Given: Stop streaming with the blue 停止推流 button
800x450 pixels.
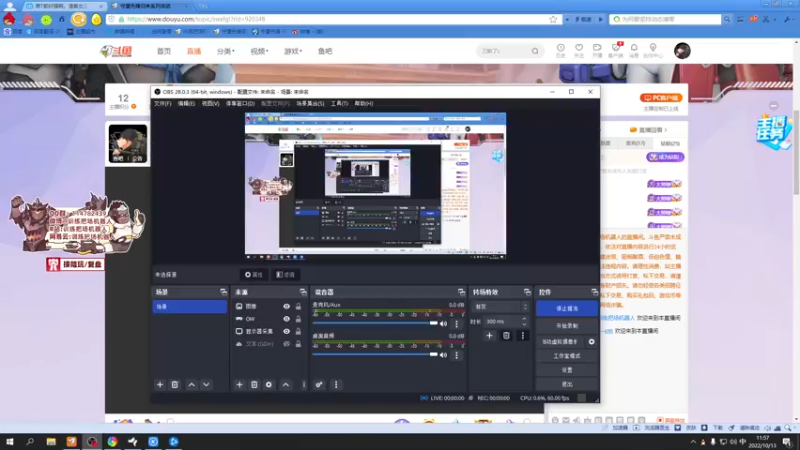Looking at the screenshot, I should point(567,308).
